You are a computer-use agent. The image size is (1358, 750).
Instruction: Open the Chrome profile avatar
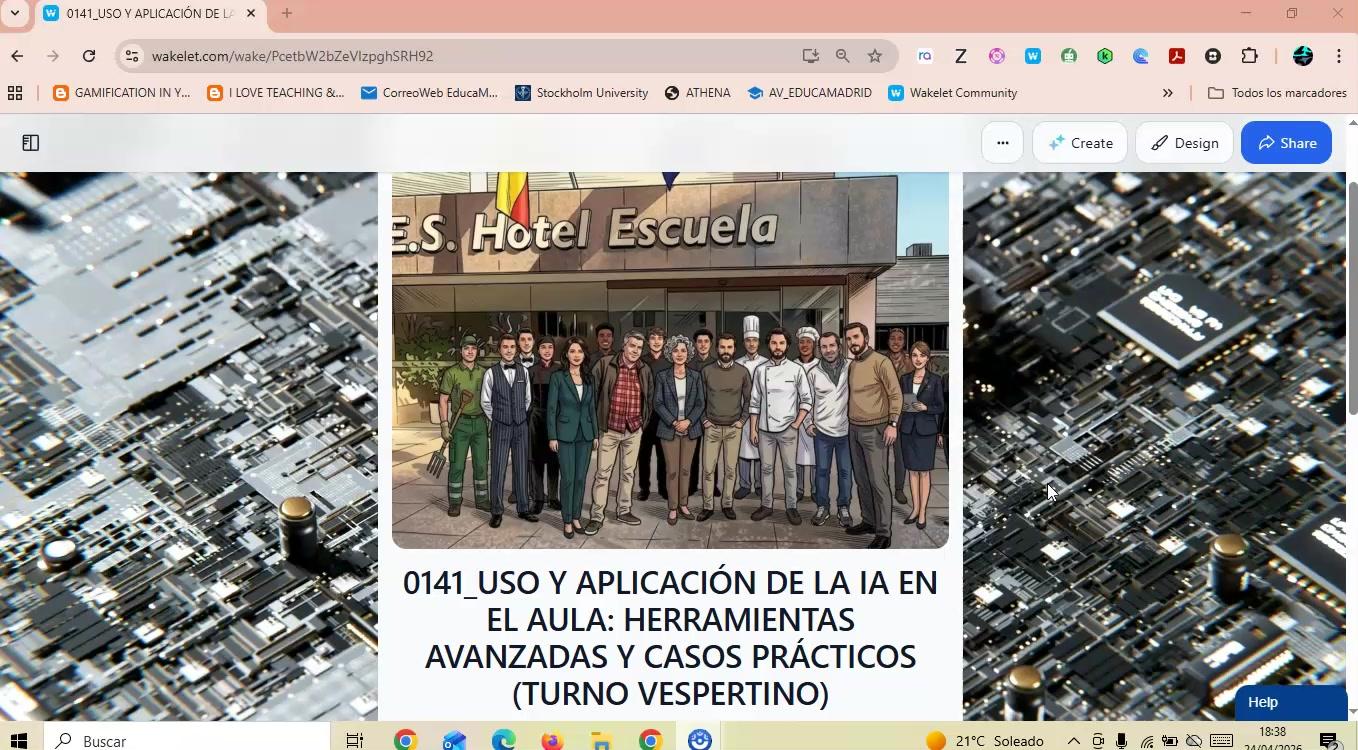tap(1303, 56)
